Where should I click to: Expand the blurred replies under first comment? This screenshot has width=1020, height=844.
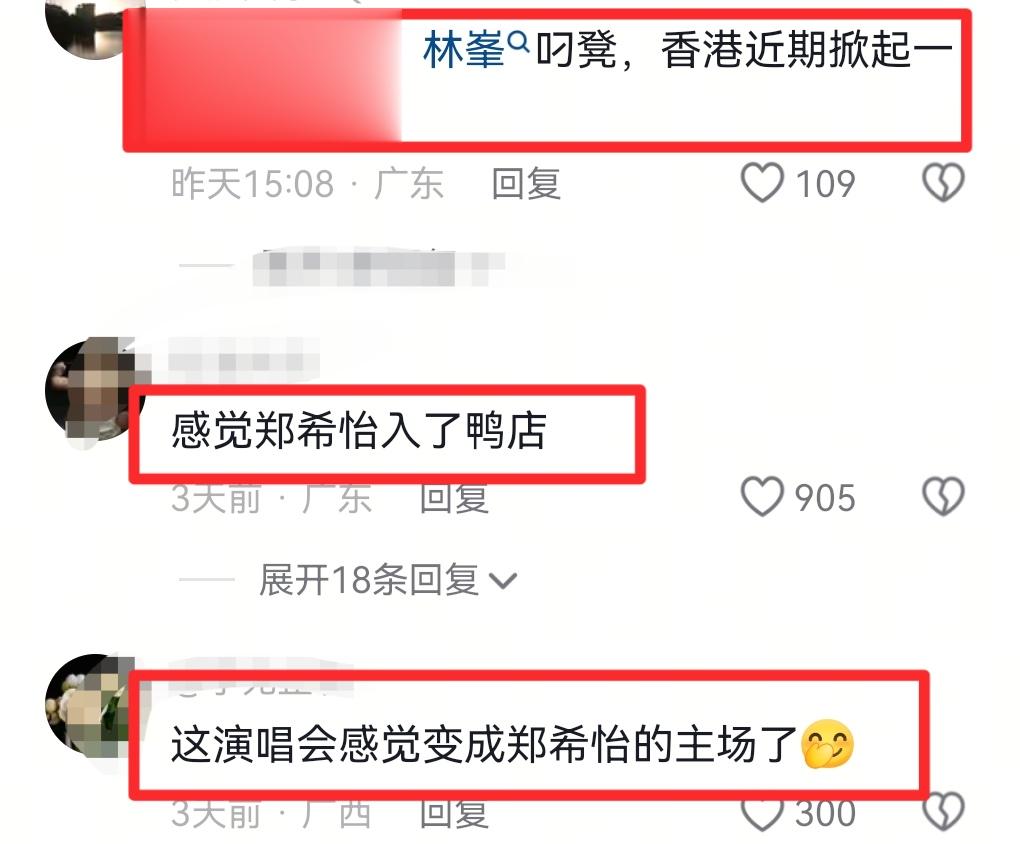click(x=377, y=267)
